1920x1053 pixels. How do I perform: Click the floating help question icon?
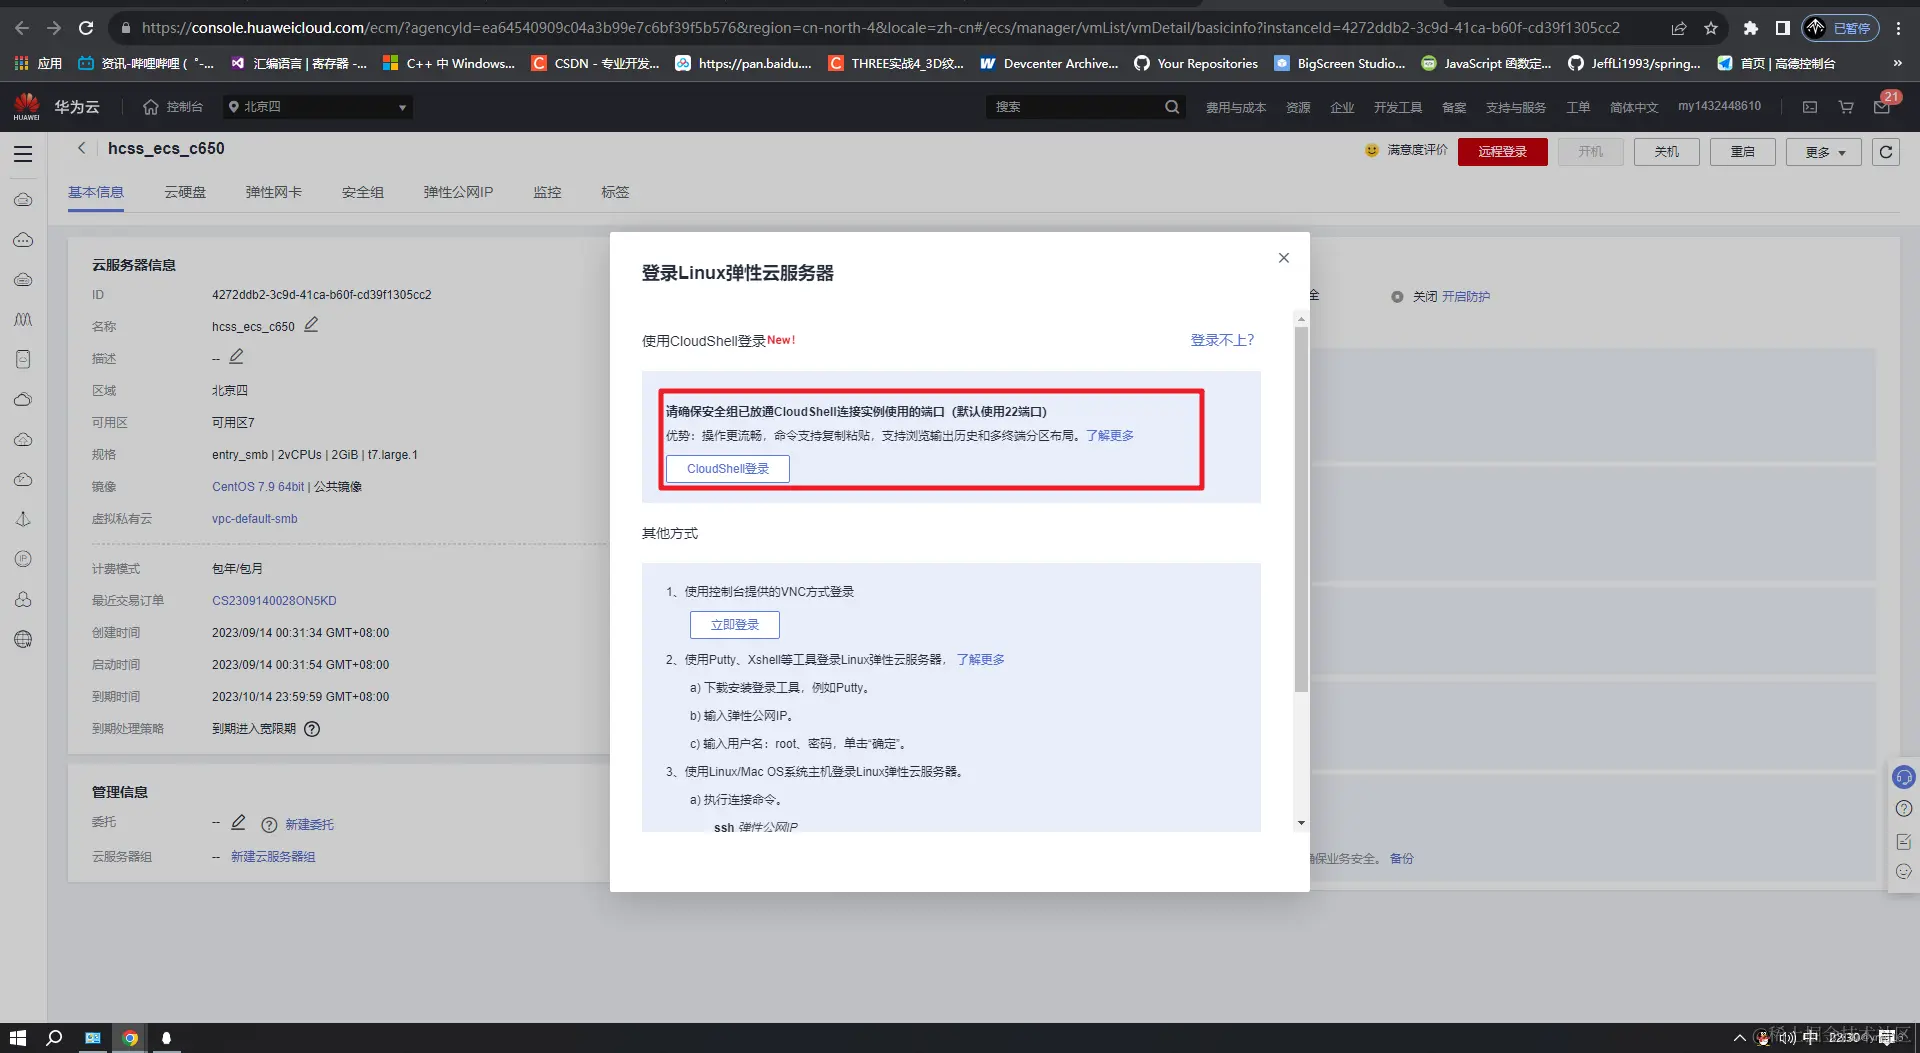tap(1904, 809)
